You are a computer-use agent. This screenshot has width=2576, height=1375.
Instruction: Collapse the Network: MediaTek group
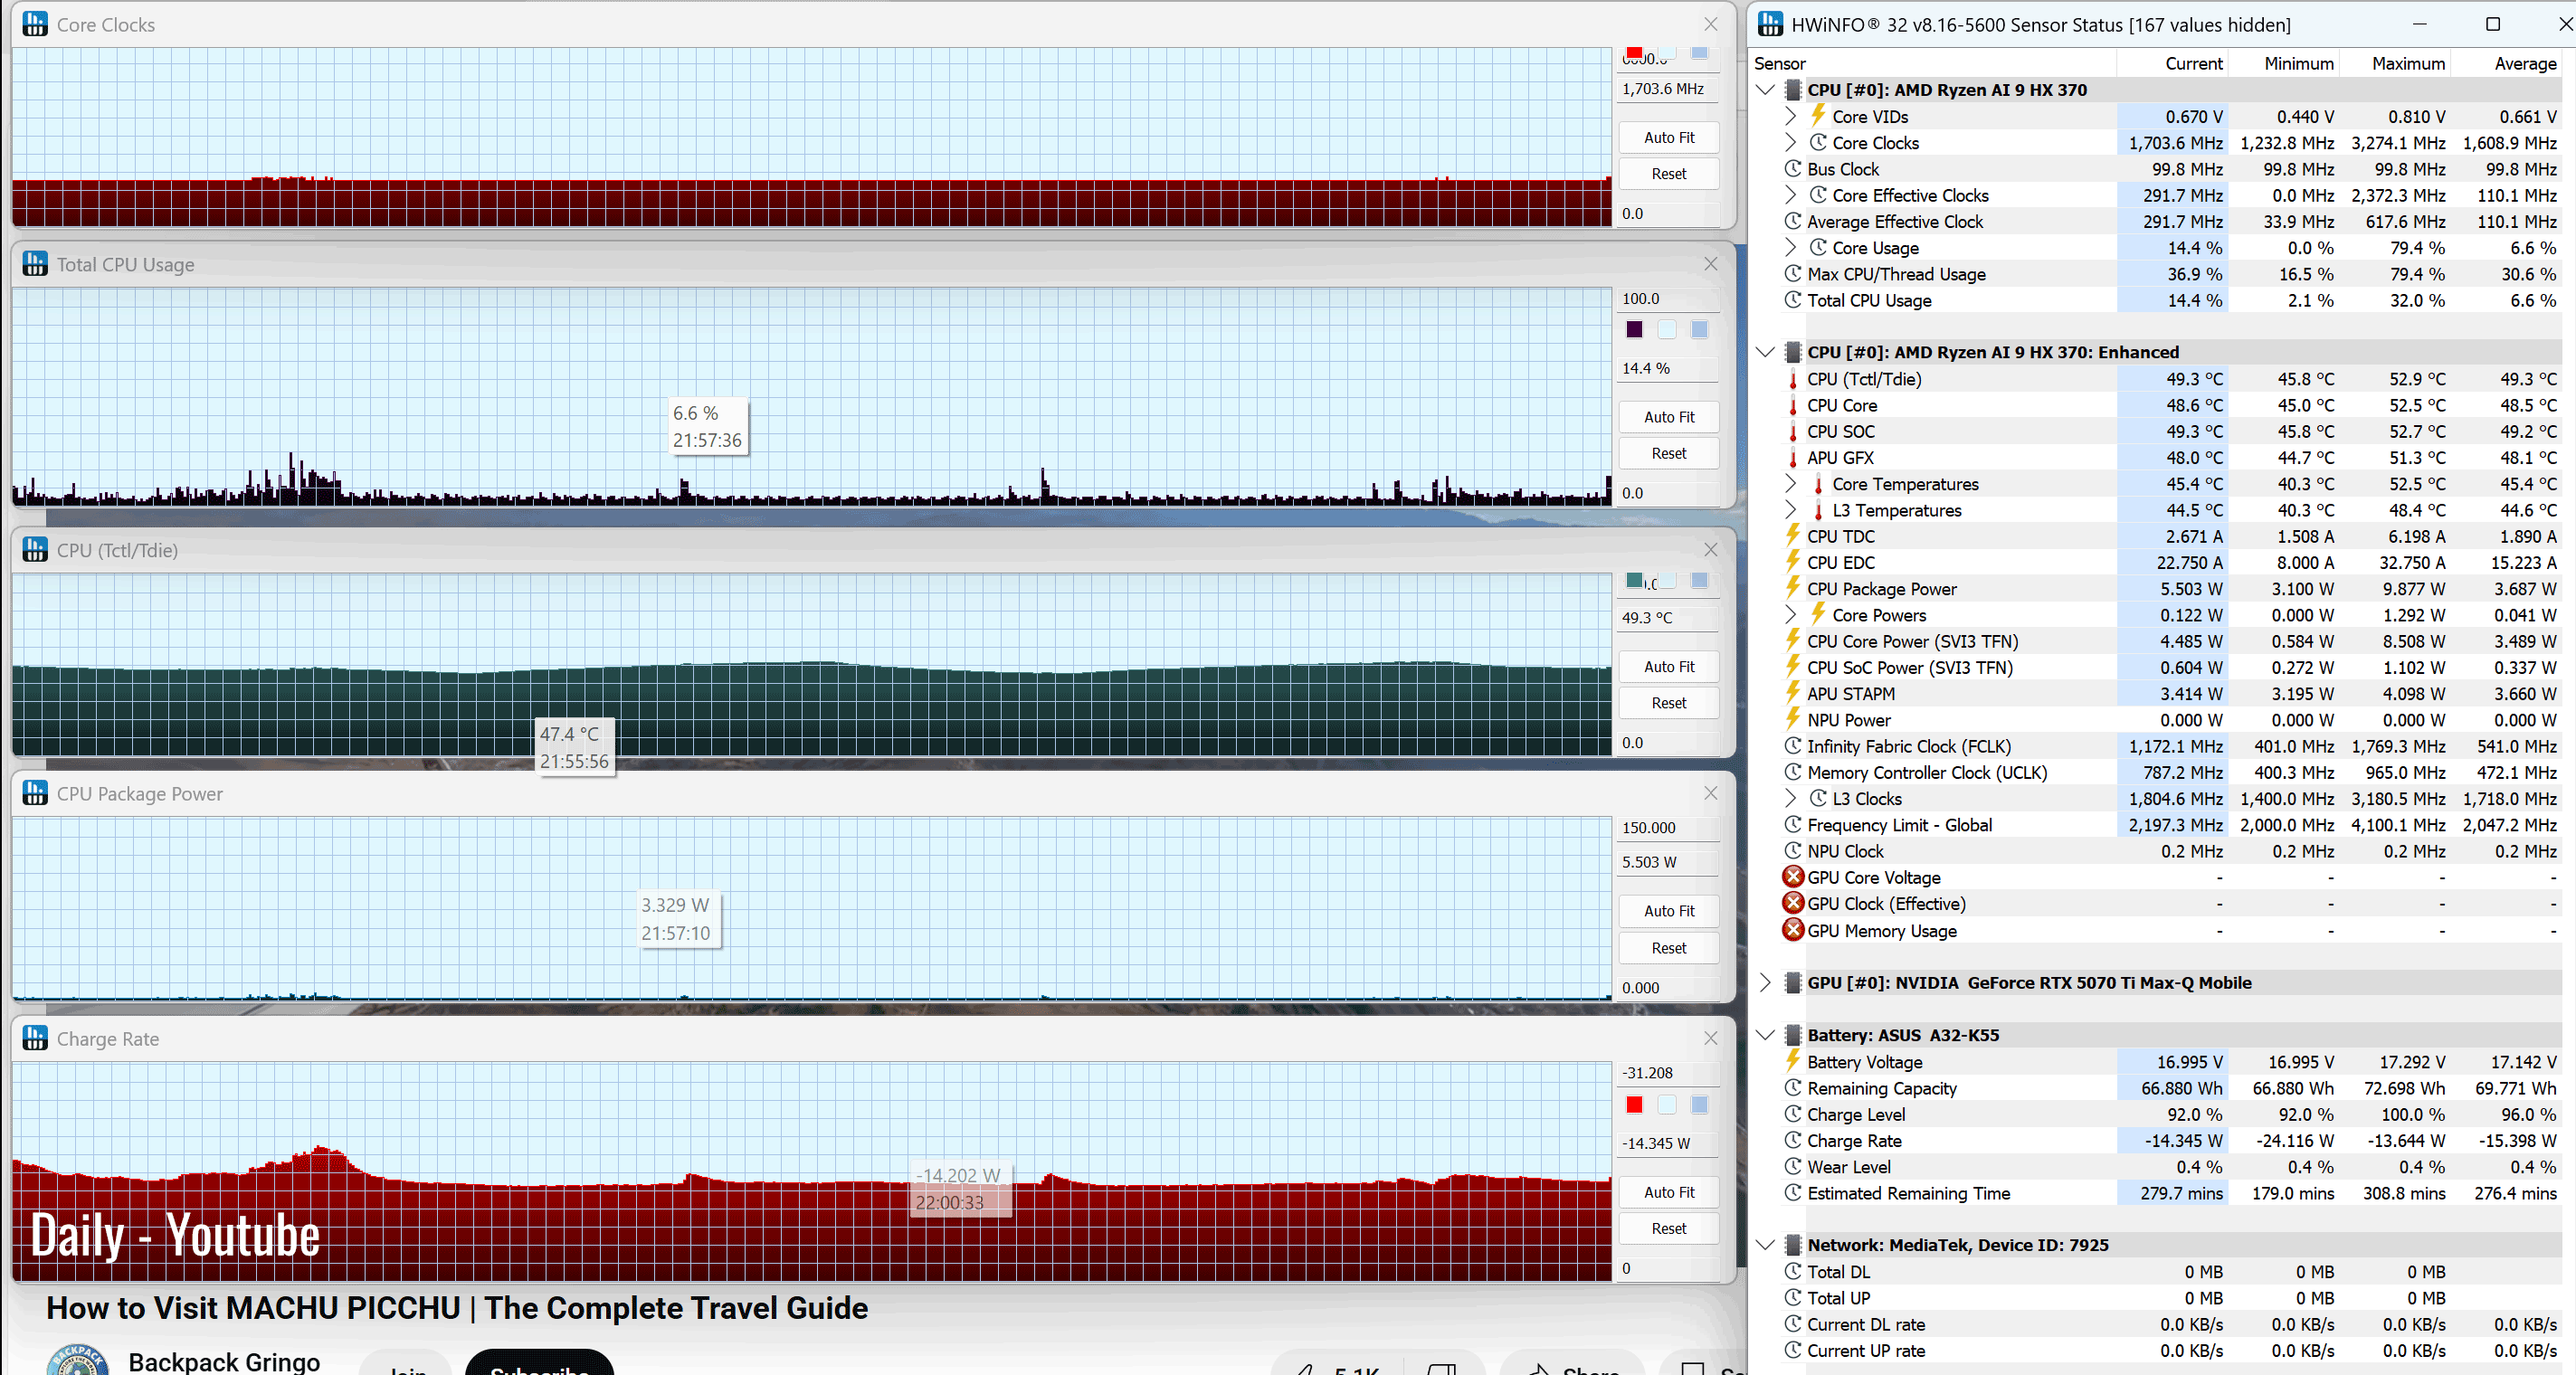coord(1766,1245)
